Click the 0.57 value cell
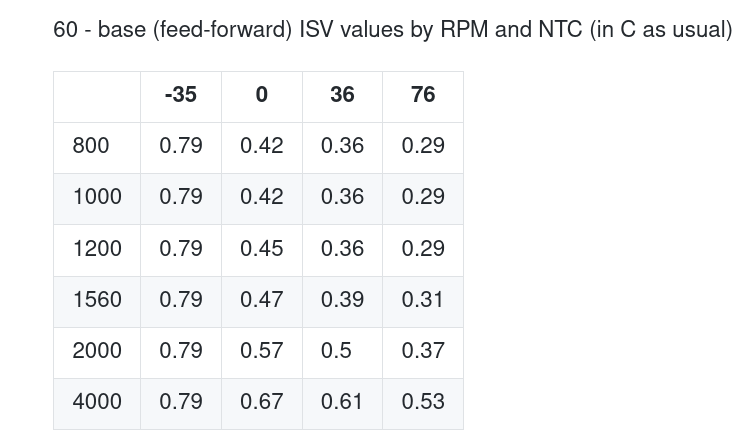This screenshot has height=442, width=744. click(262, 350)
